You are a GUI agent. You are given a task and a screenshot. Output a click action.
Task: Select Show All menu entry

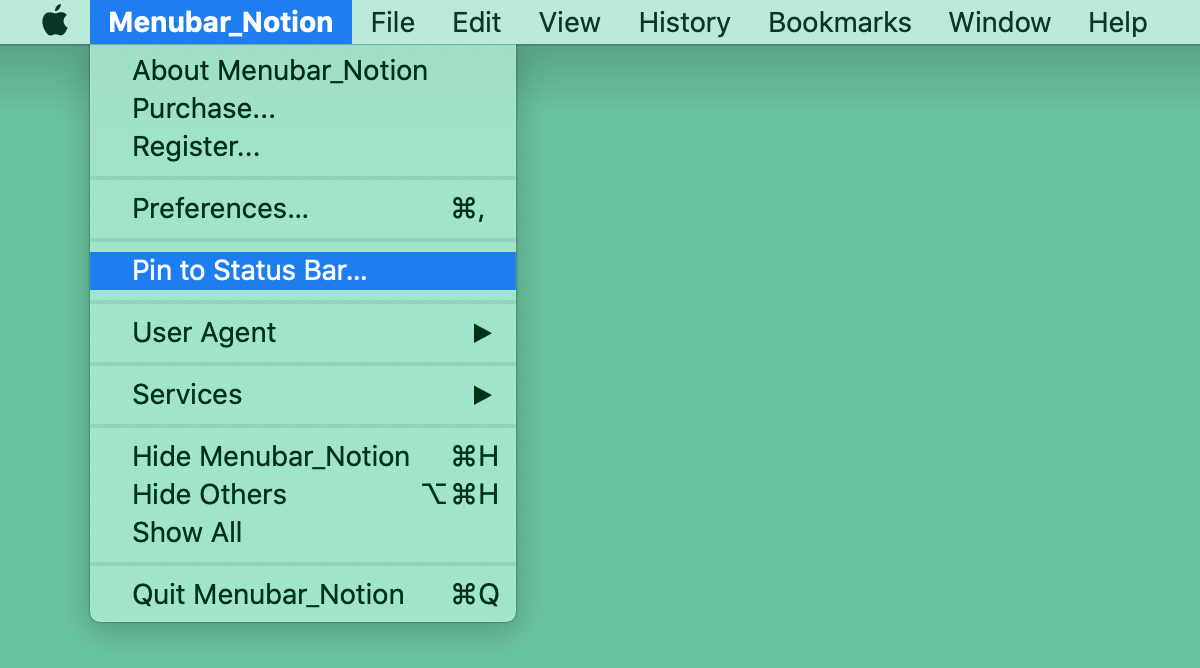click(x=303, y=533)
